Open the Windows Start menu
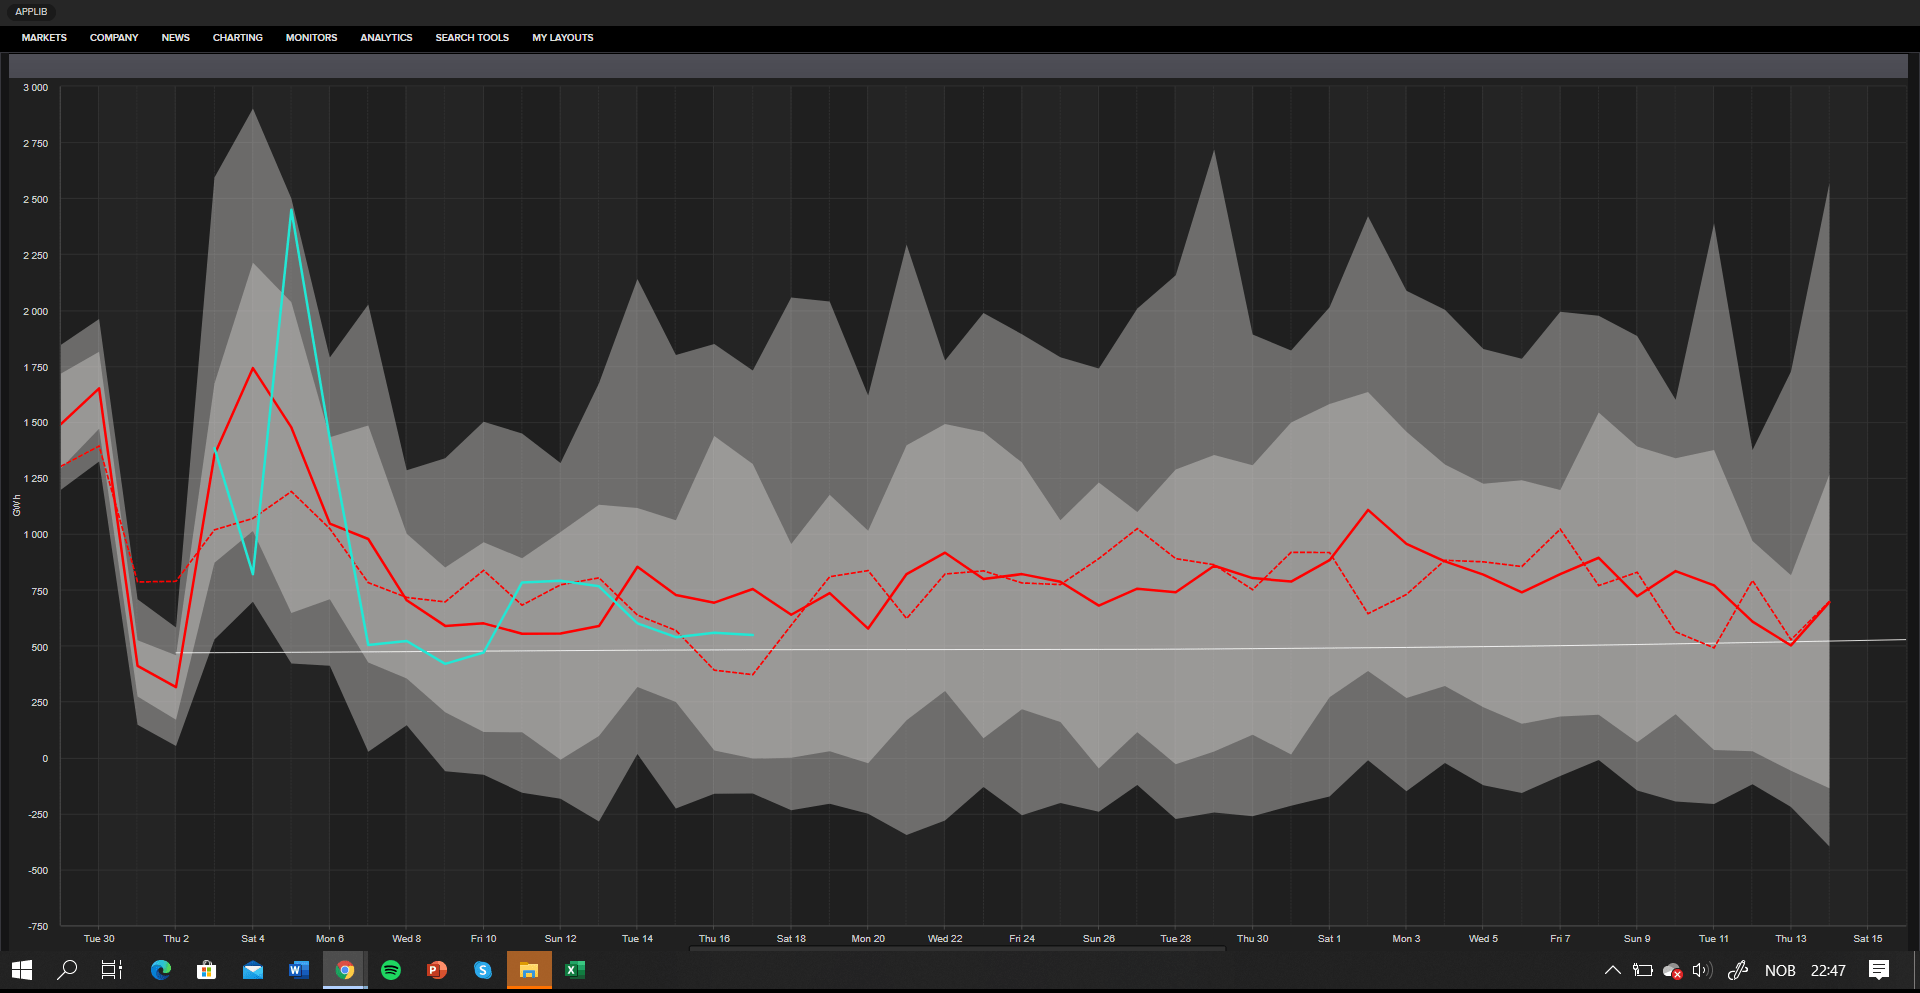The image size is (1920, 993). [x=22, y=970]
